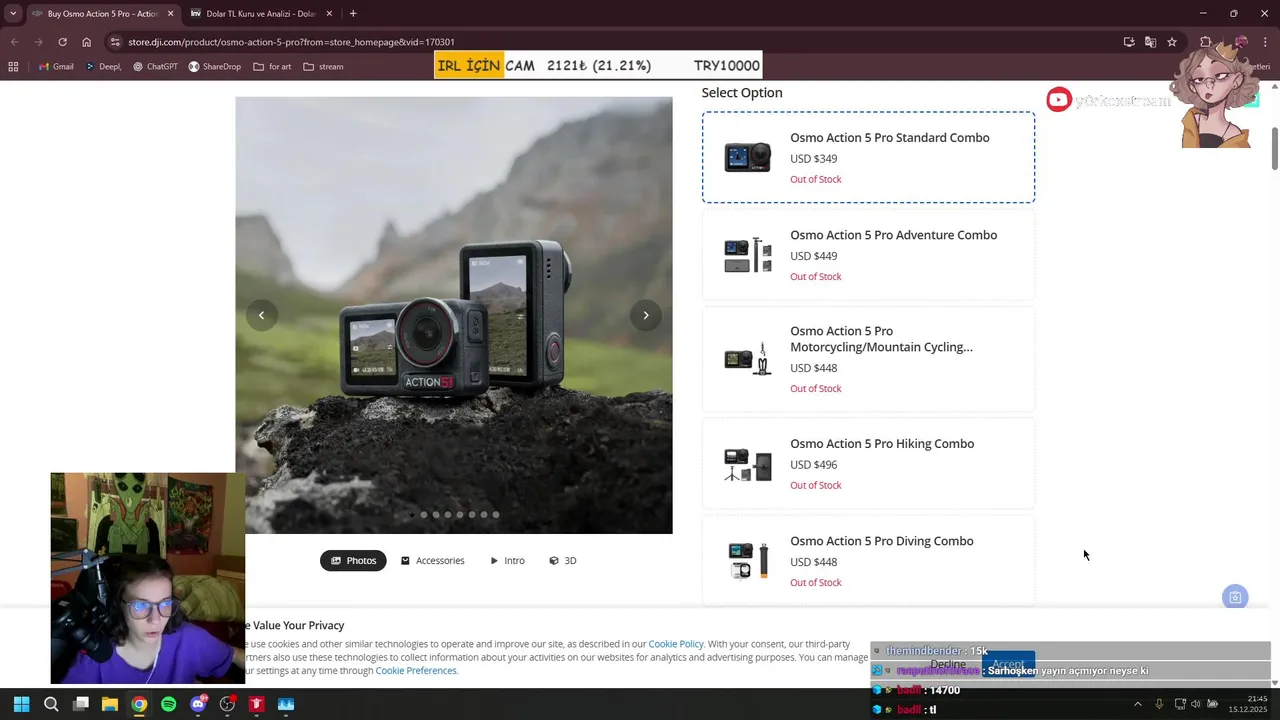The image size is (1280, 720).
Task: Go to the browser home page
Action: point(87,42)
